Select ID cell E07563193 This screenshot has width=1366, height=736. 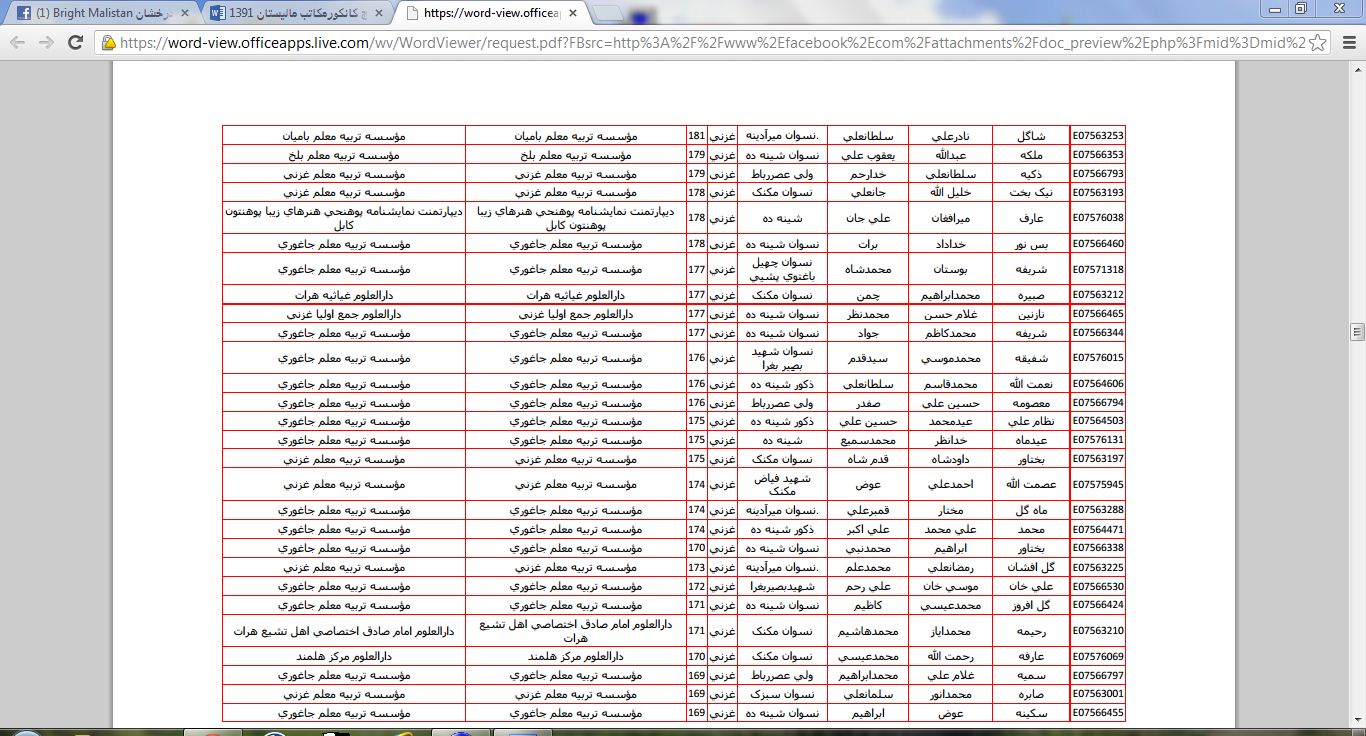click(x=1097, y=192)
